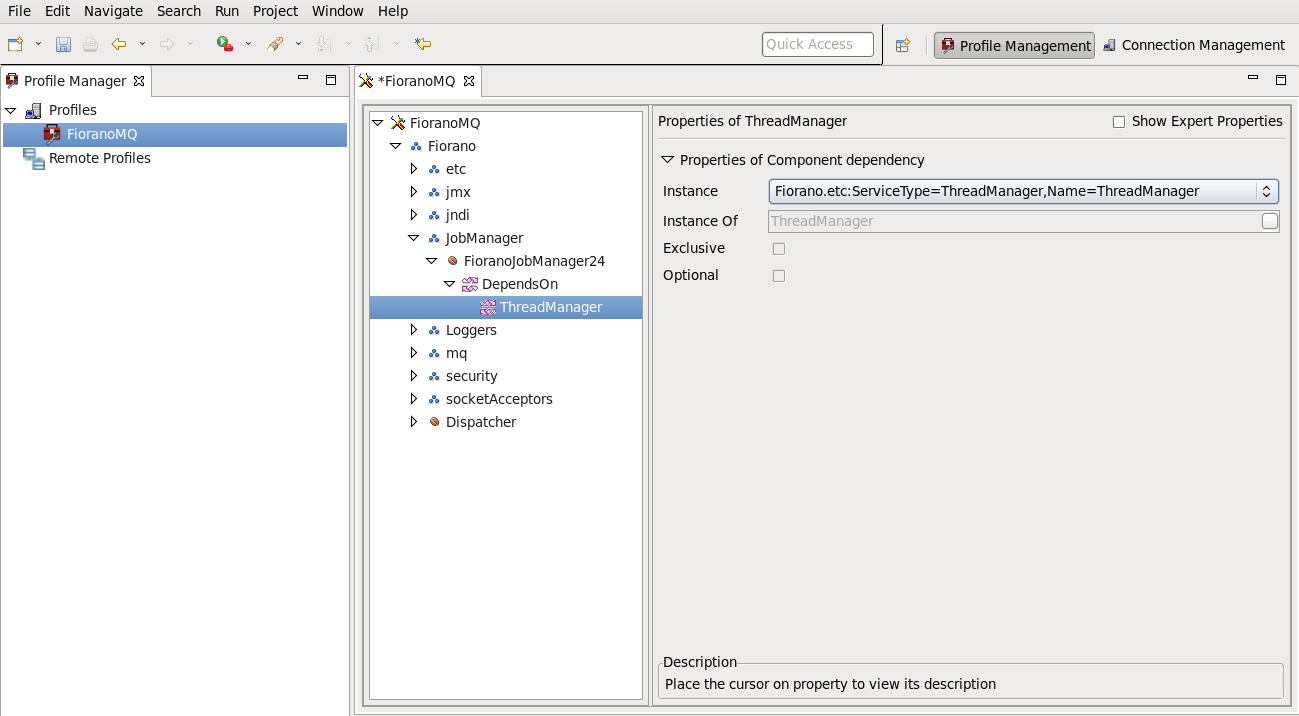This screenshot has height=716, width=1299.
Task: Switch to Connection Management perspective
Action: pos(1194,45)
